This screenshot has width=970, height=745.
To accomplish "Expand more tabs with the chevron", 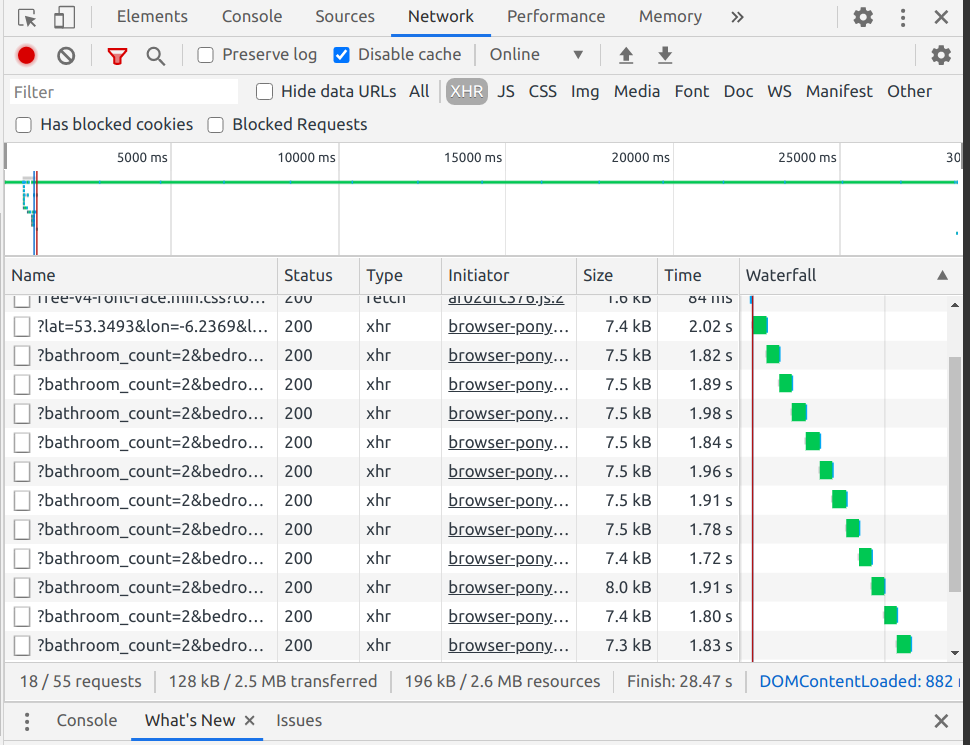I will tap(737, 17).
